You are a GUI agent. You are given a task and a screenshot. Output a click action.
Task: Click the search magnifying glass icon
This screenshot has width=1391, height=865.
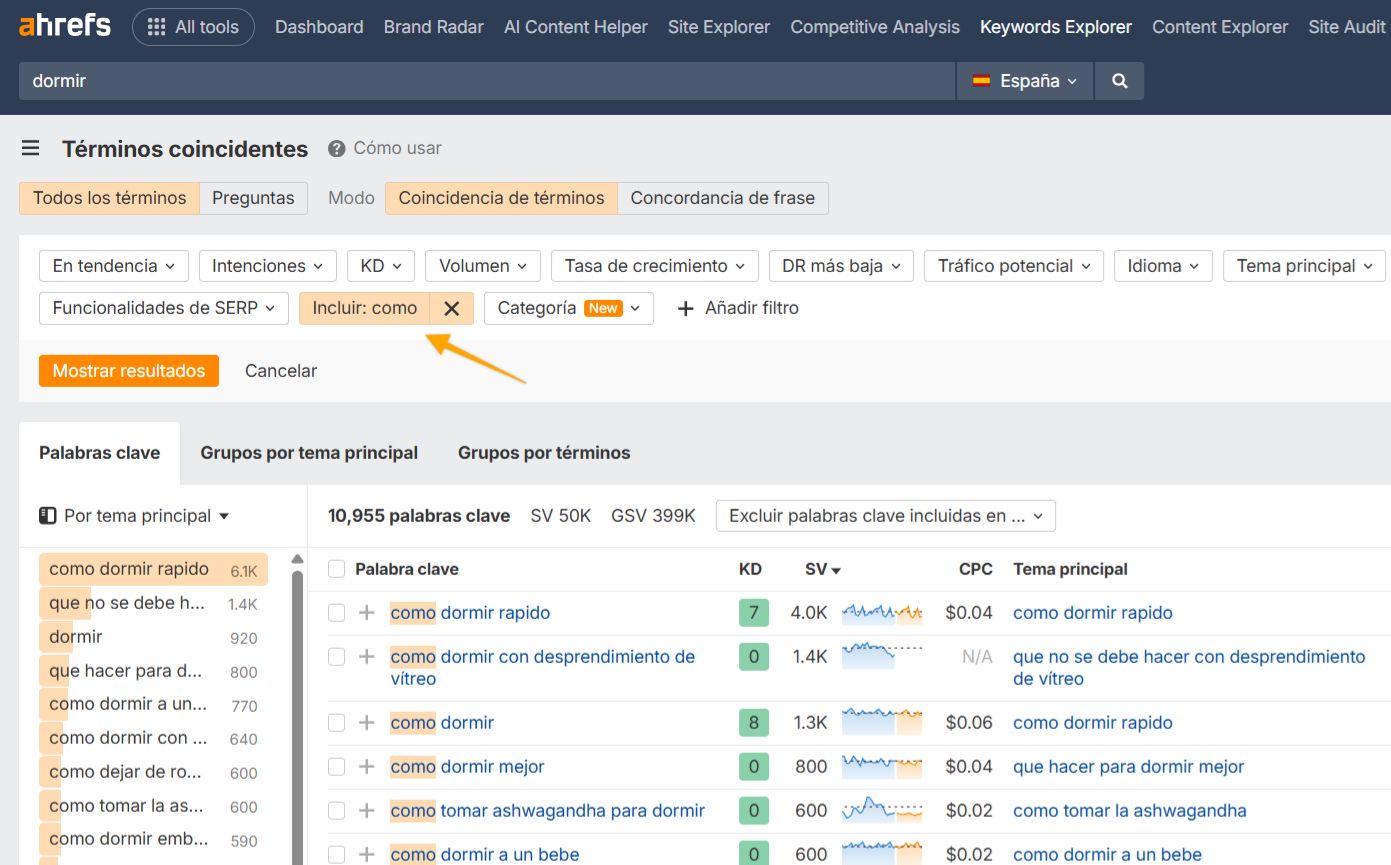1119,81
